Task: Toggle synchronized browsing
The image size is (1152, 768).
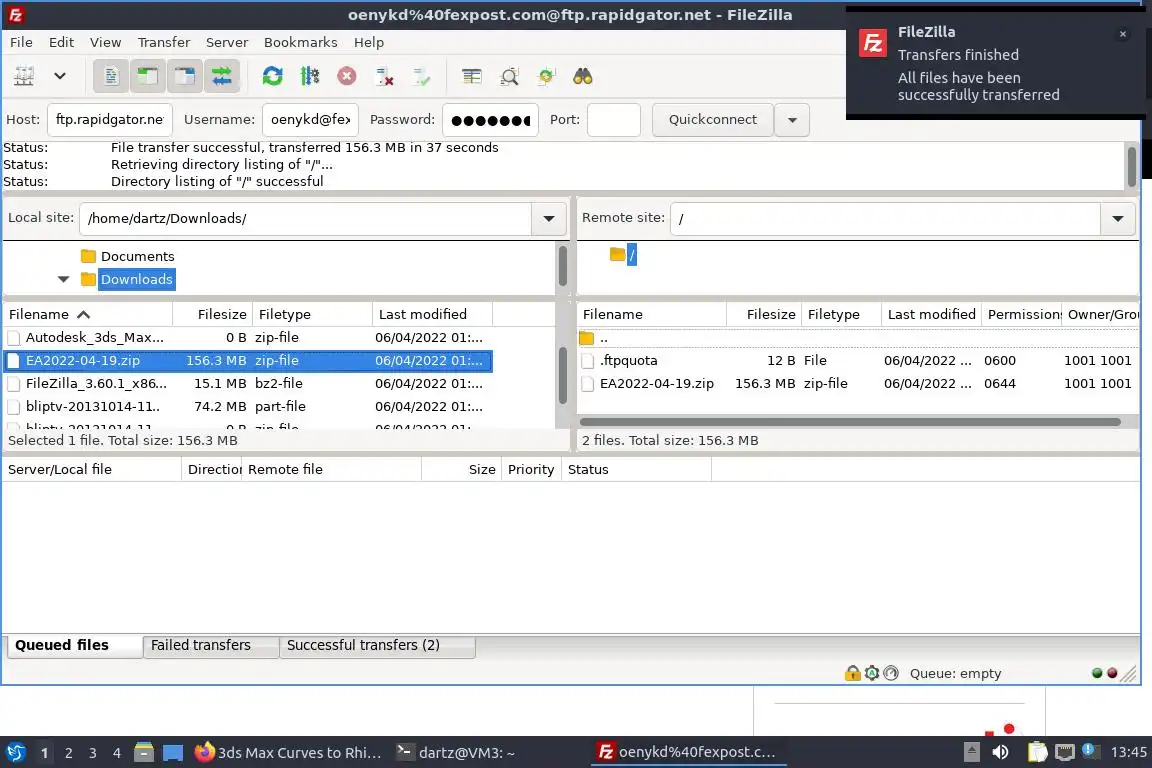Action: (546, 76)
